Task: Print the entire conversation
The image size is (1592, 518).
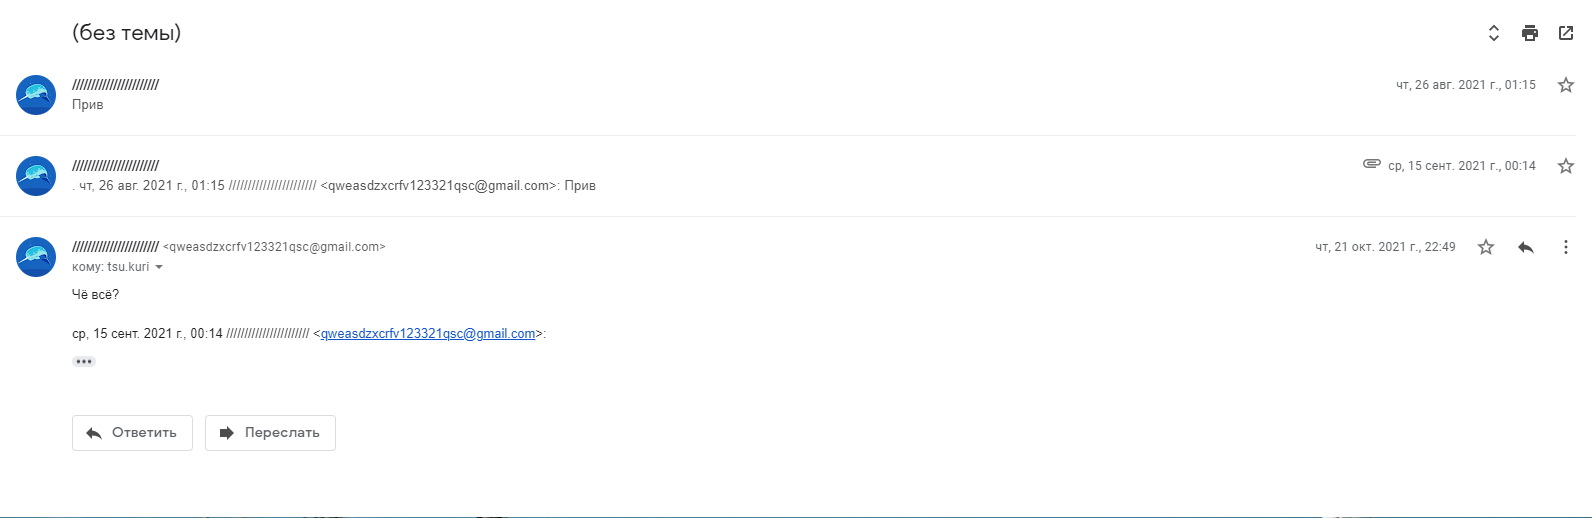Action: tap(1529, 33)
